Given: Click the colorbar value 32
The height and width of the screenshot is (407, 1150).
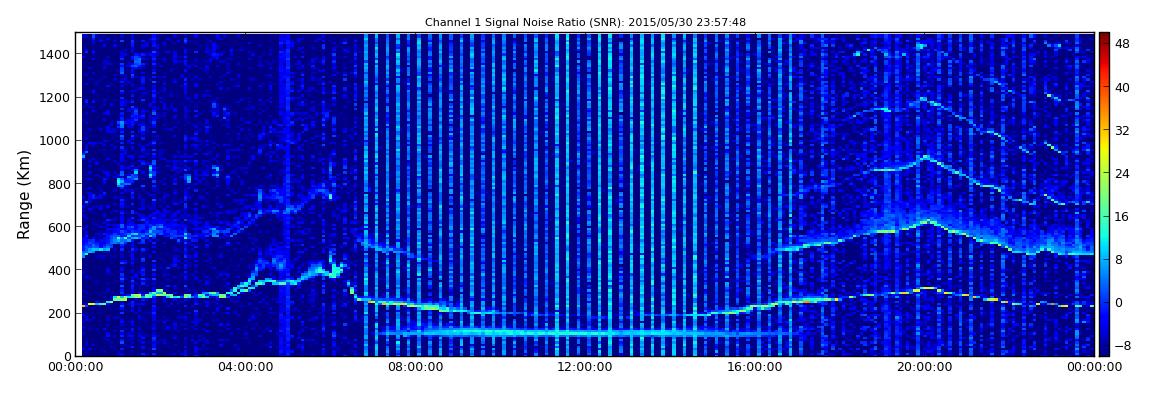Looking at the screenshot, I should click(x=1122, y=131).
